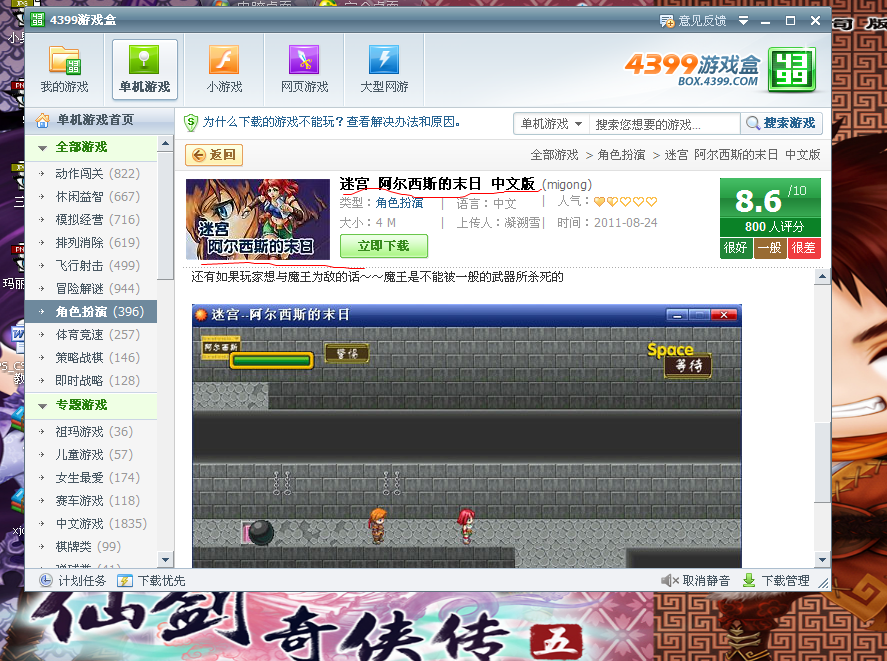Click description scrollbar up arrow
This screenshot has height=661, width=887.
pos(822,277)
